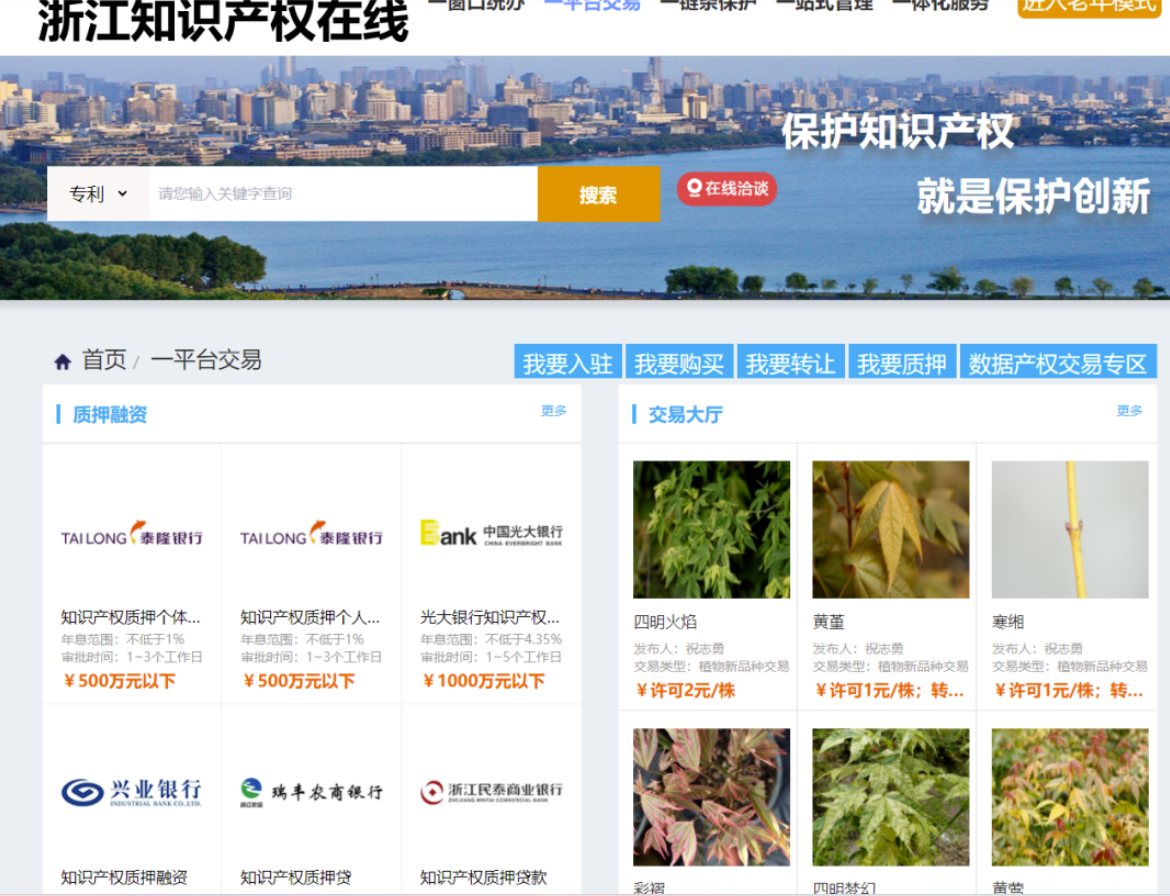Open 四明火焰 listing title
This screenshot has height=896, width=1170.
coord(665,621)
